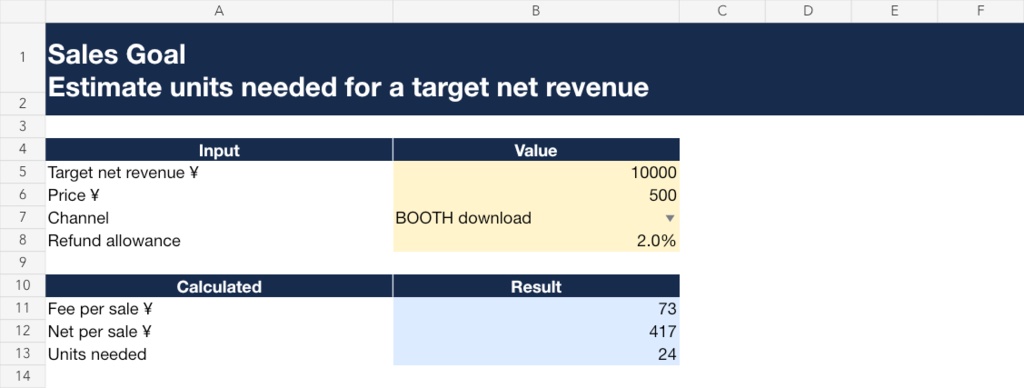Select the 'Net per sale ¥' label cell

(x=219, y=331)
